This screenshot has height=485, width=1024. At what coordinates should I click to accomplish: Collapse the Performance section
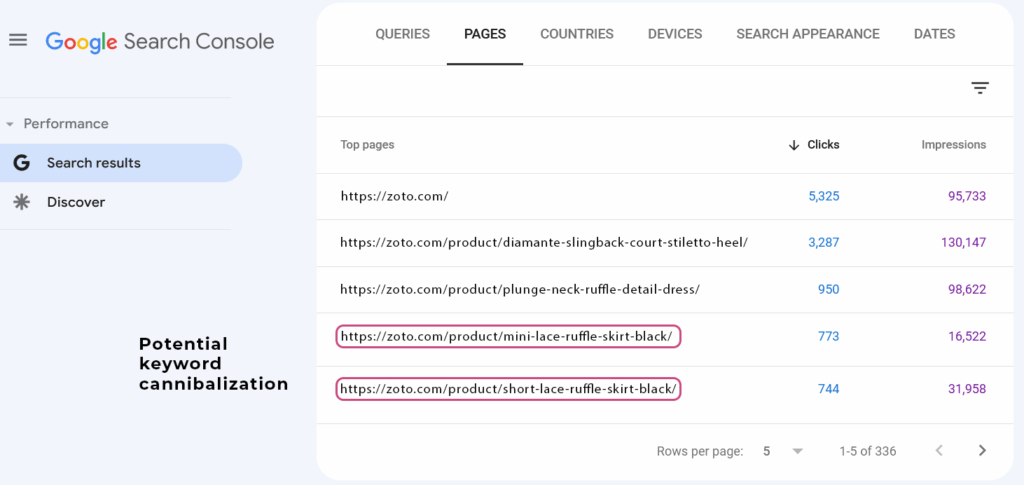9,124
